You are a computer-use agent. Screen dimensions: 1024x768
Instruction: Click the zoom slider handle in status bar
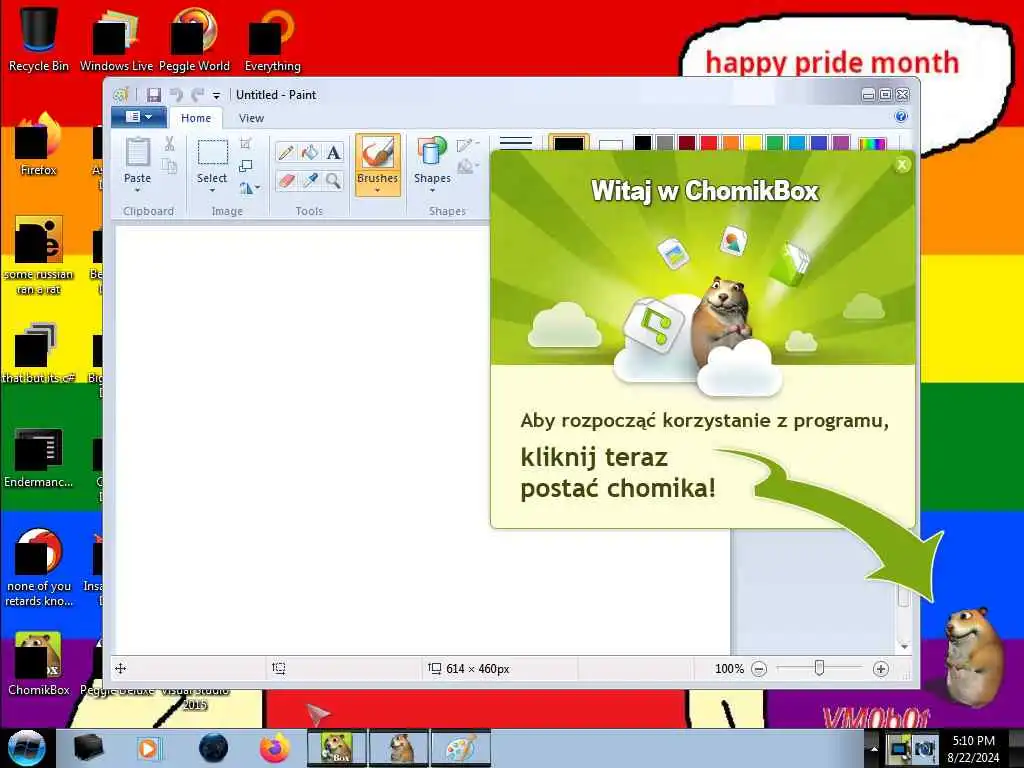(x=819, y=668)
